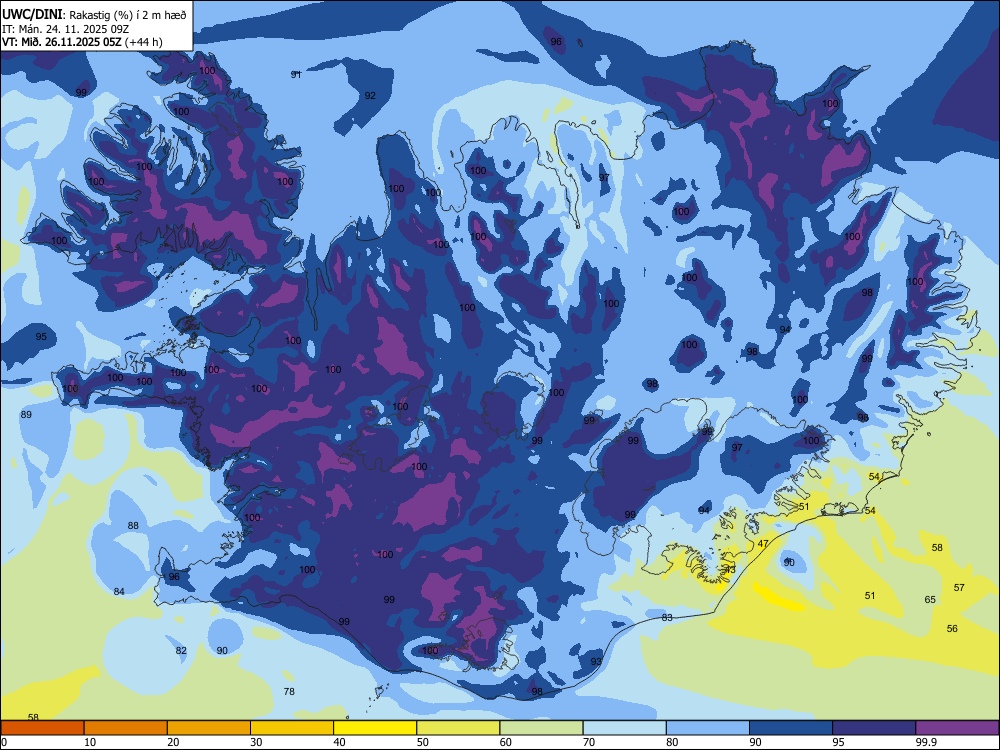Click the '65' humidity value on the map
This screenshot has height=750, width=1000.
click(930, 599)
